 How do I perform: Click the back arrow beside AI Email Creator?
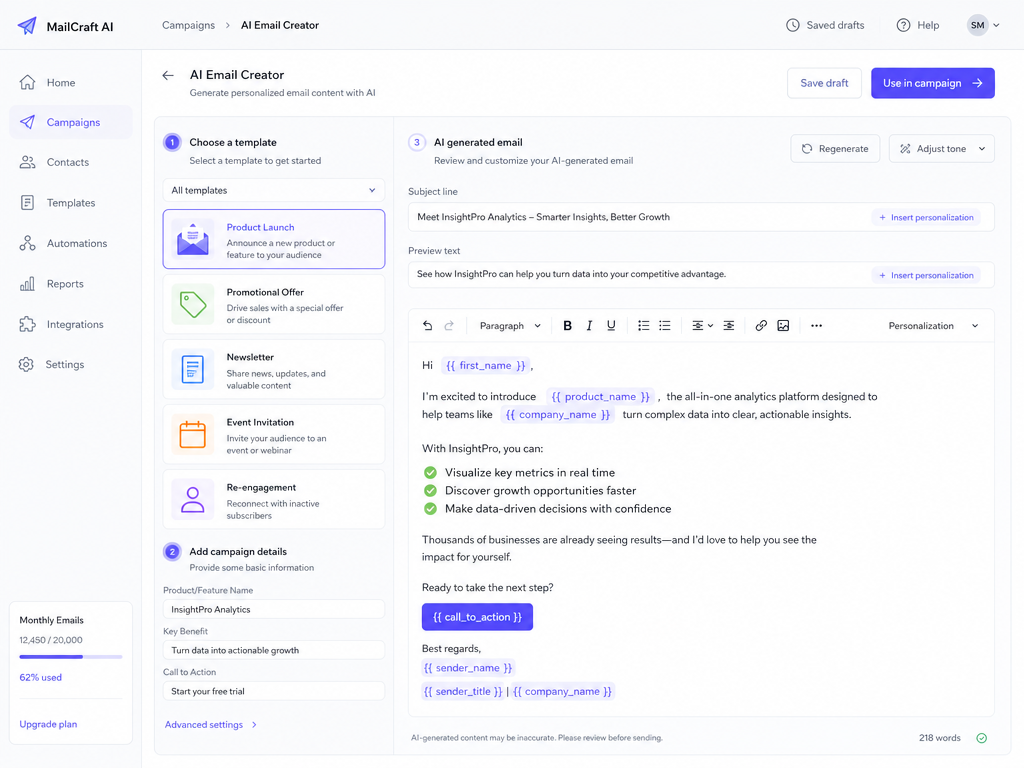pyautogui.click(x=168, y=75)
